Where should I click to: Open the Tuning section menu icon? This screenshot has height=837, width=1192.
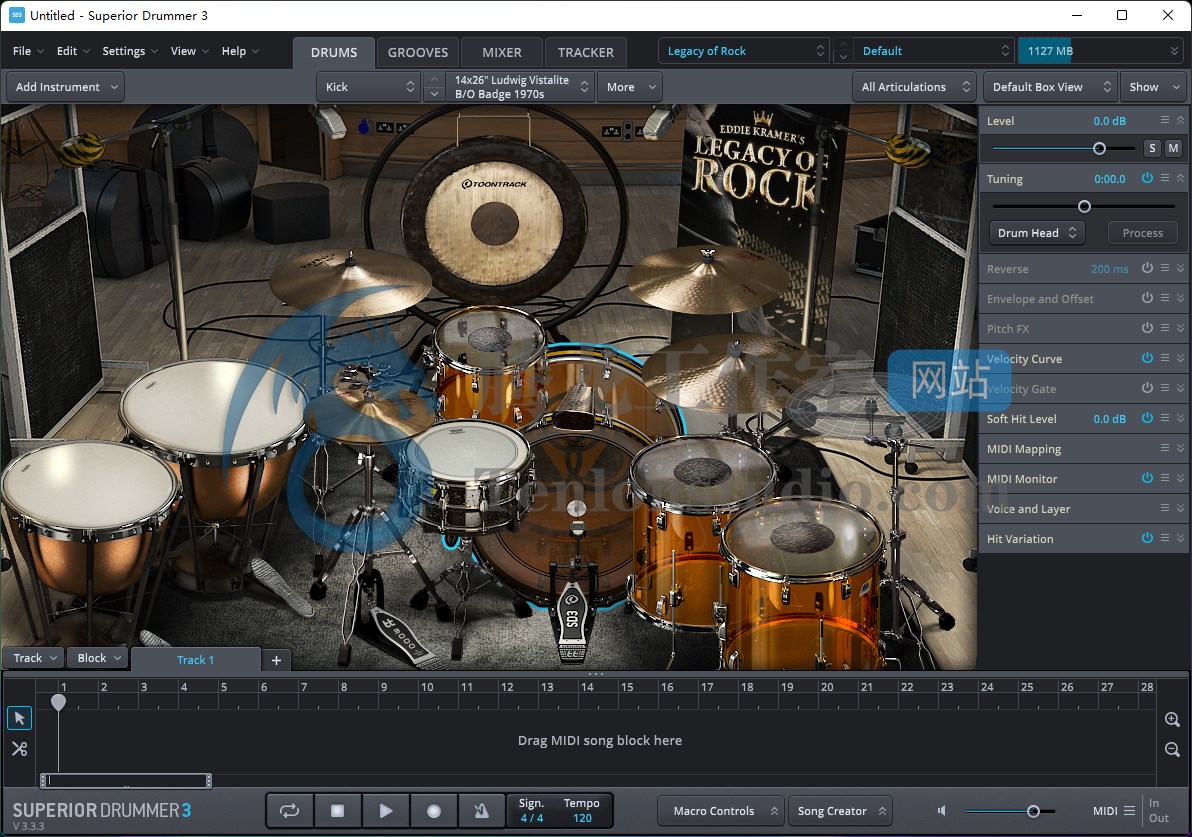(1165, 178)
